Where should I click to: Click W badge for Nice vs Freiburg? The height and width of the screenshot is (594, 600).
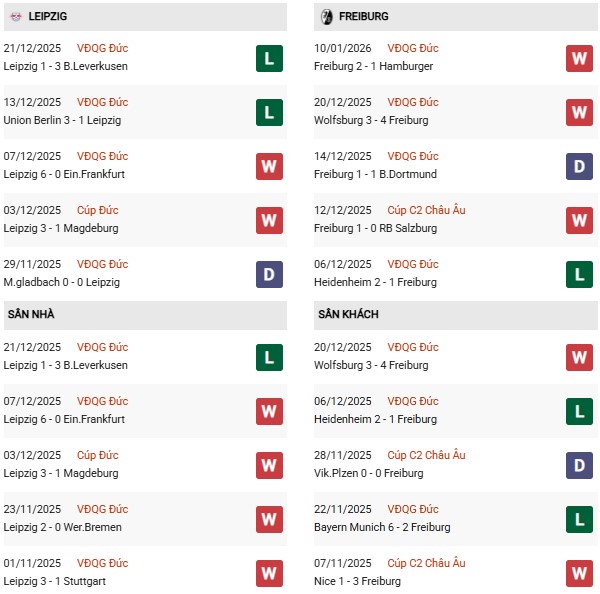pyautogui.click(x=579, y=573)
